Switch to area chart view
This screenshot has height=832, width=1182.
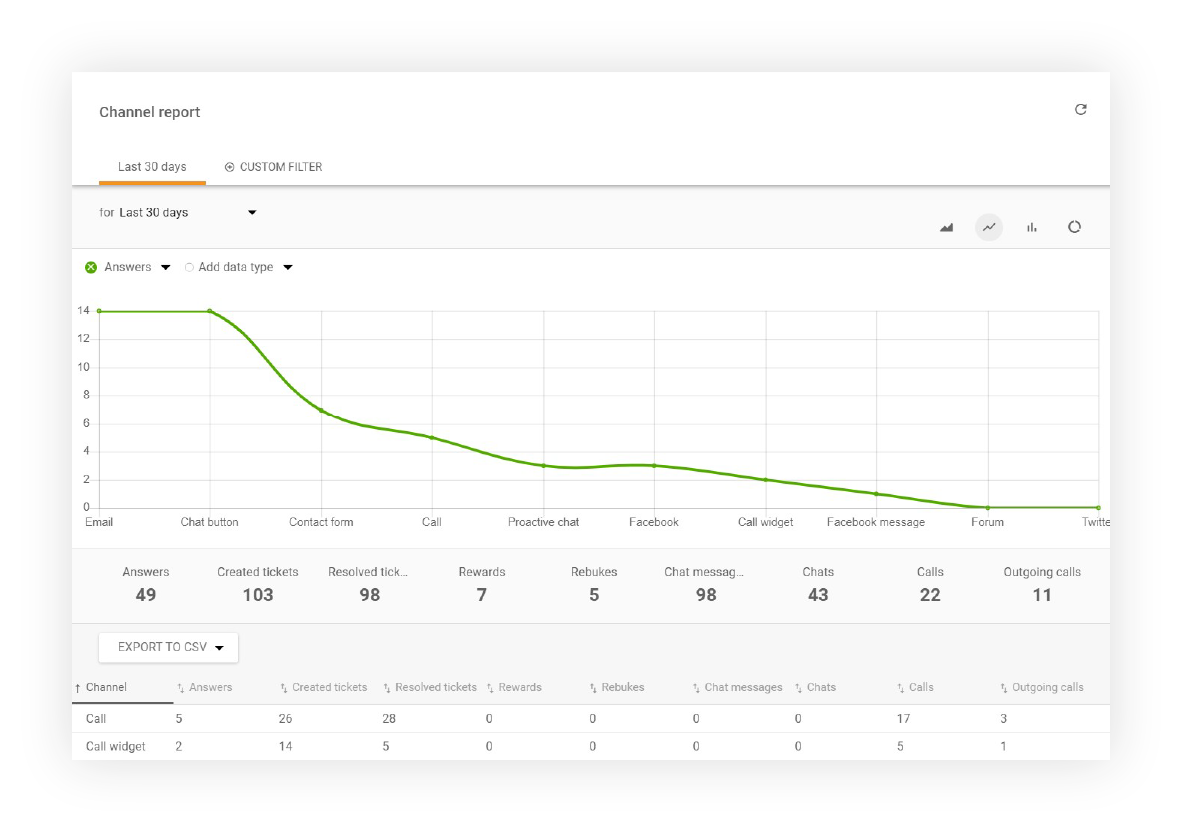click(946, 227)
